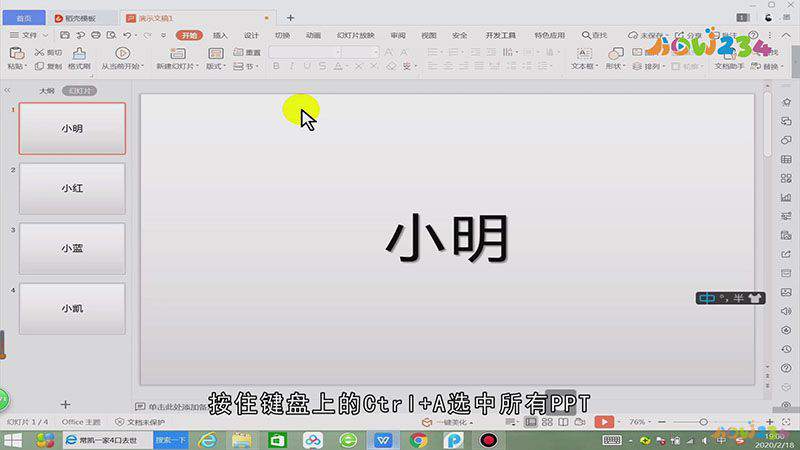The image size is (800, 450).
Task: Select slide thumbnail 小红
Action: coord(72,189)
